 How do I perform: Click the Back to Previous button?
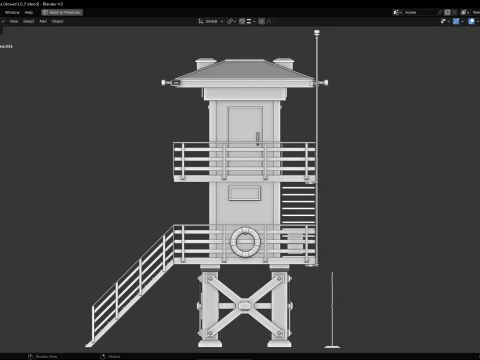tap(62, 12)
